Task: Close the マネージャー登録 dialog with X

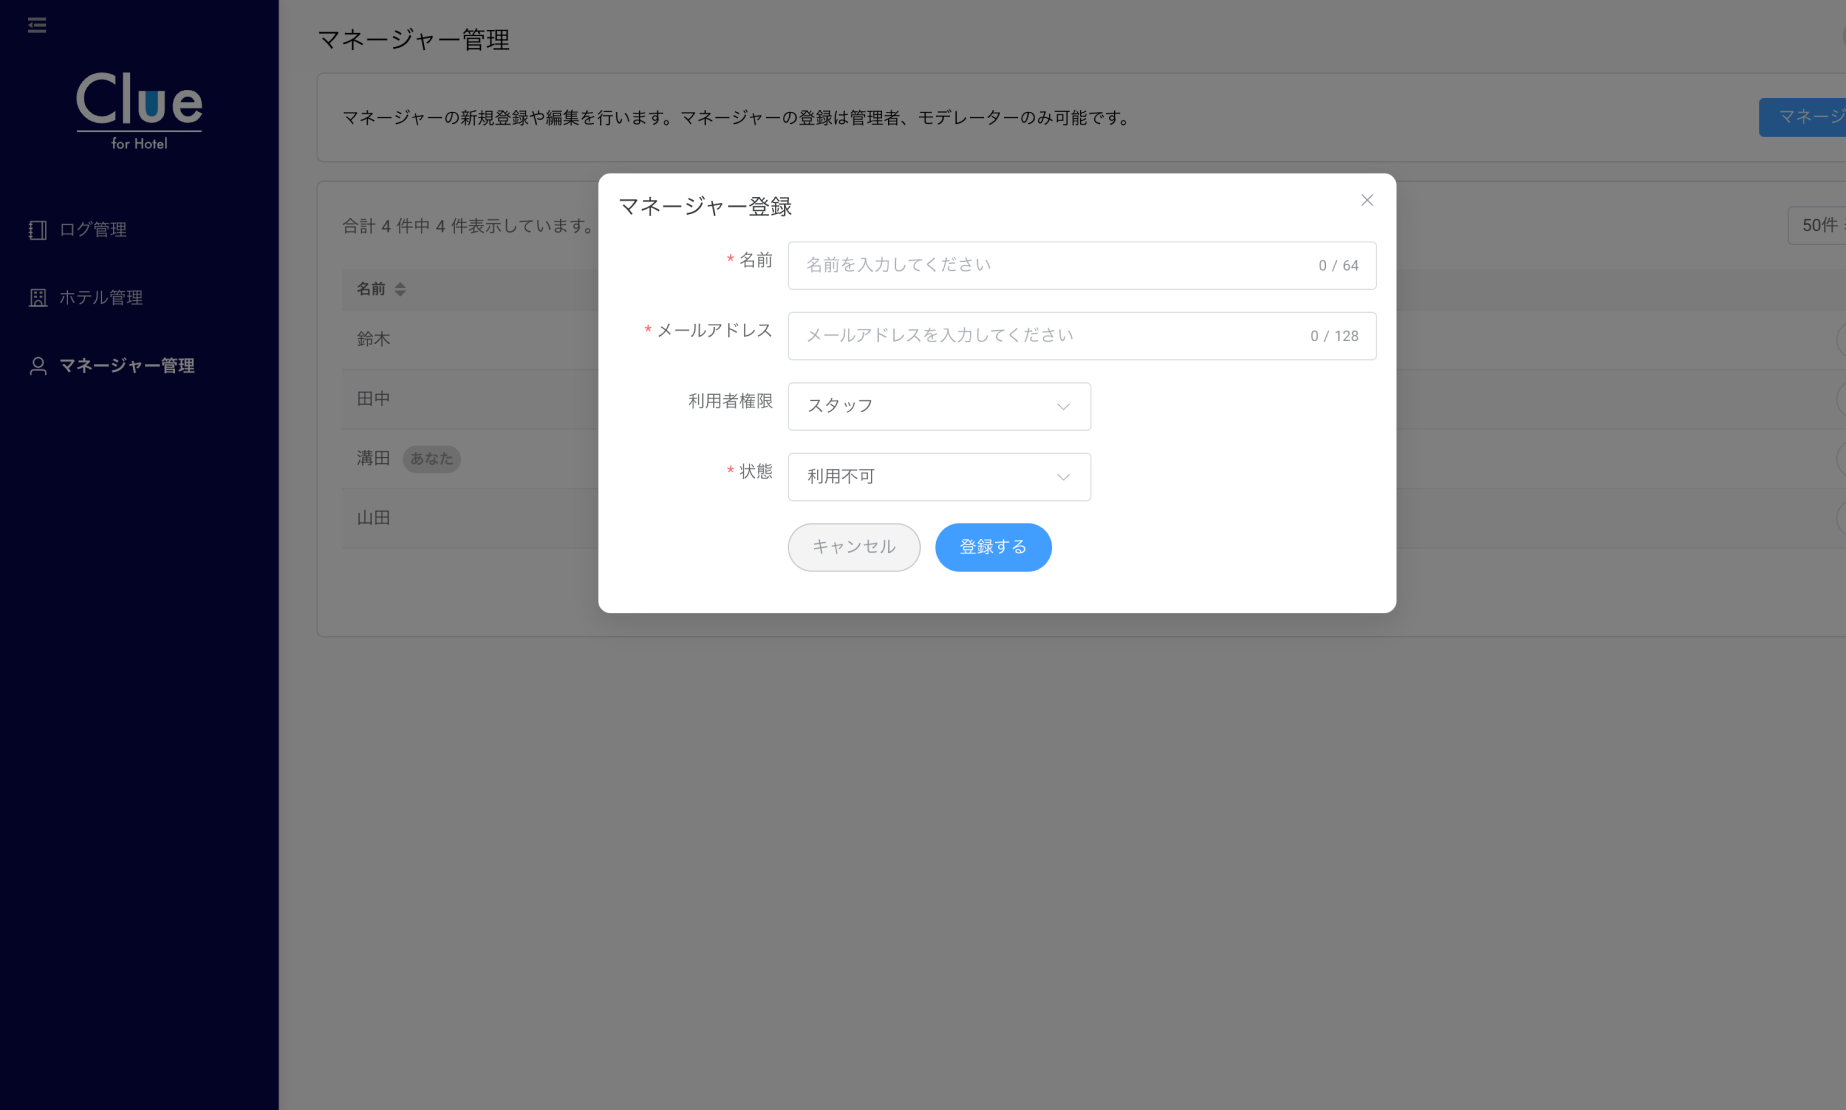Action: [x=1366, y=201]
